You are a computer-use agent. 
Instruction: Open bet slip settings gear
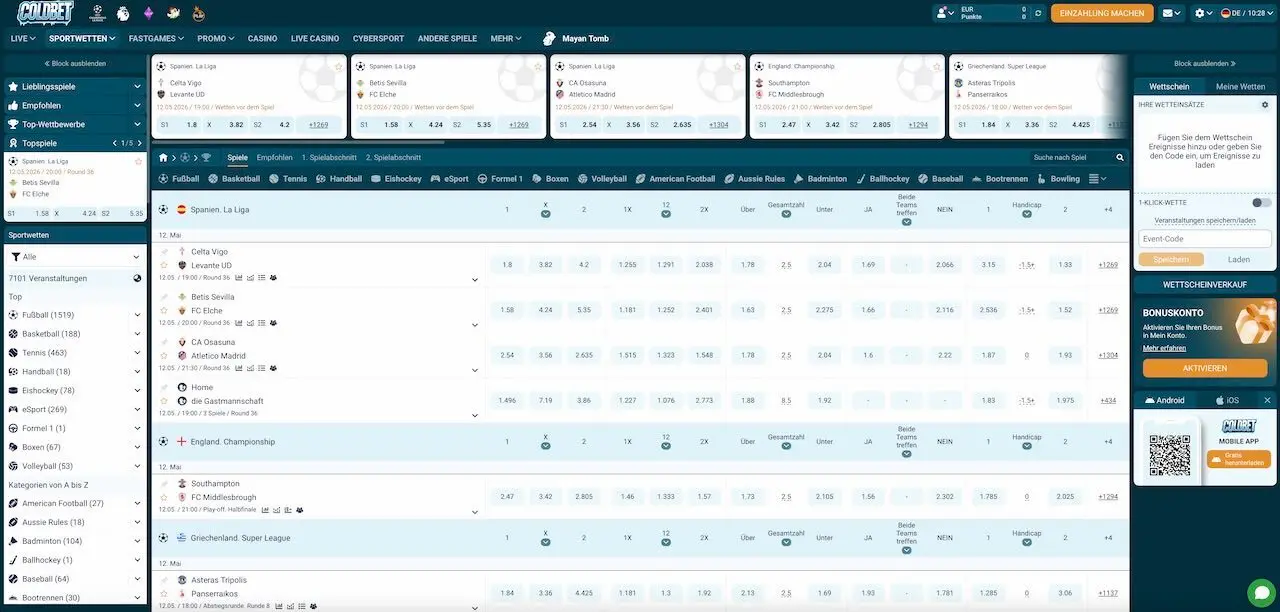(x=1265, y=105)
